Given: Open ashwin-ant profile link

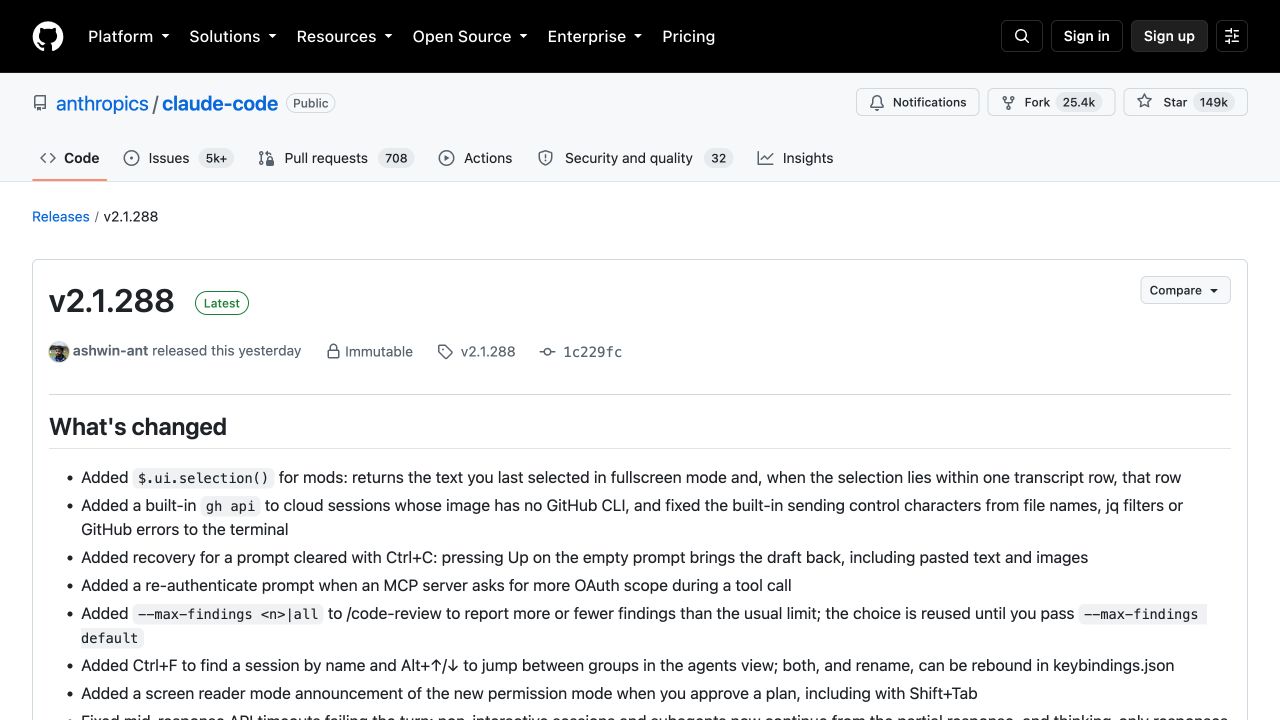Looking at the screenshot, I should click(x=111, y=351).
